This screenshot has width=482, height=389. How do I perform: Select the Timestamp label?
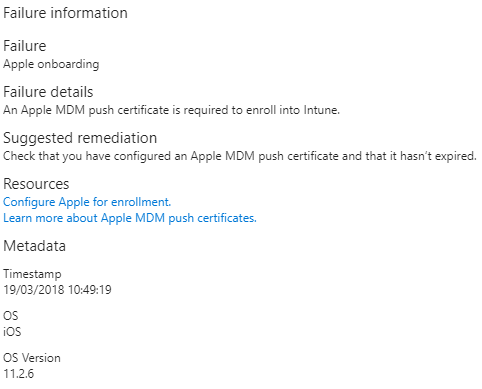point(32,274)
